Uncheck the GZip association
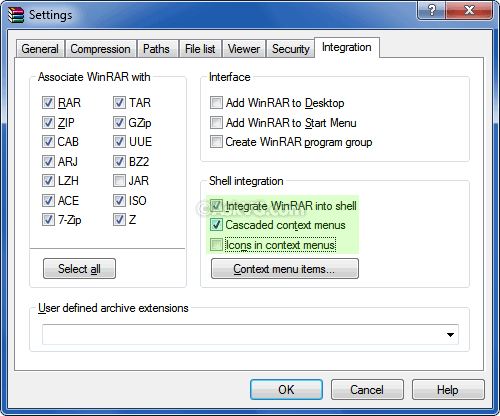This screenshot has width=500, height=416. click(x=119, y=122)
